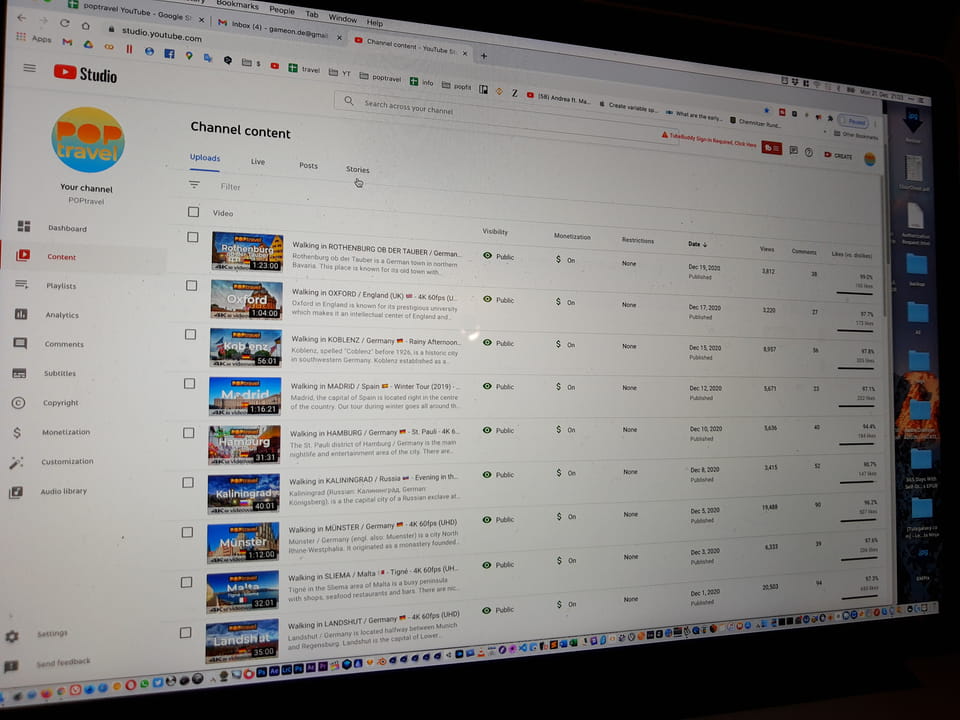Open visibility options for Rothenburg video
The height and width of the screenshot is (720, 960).
498,256
